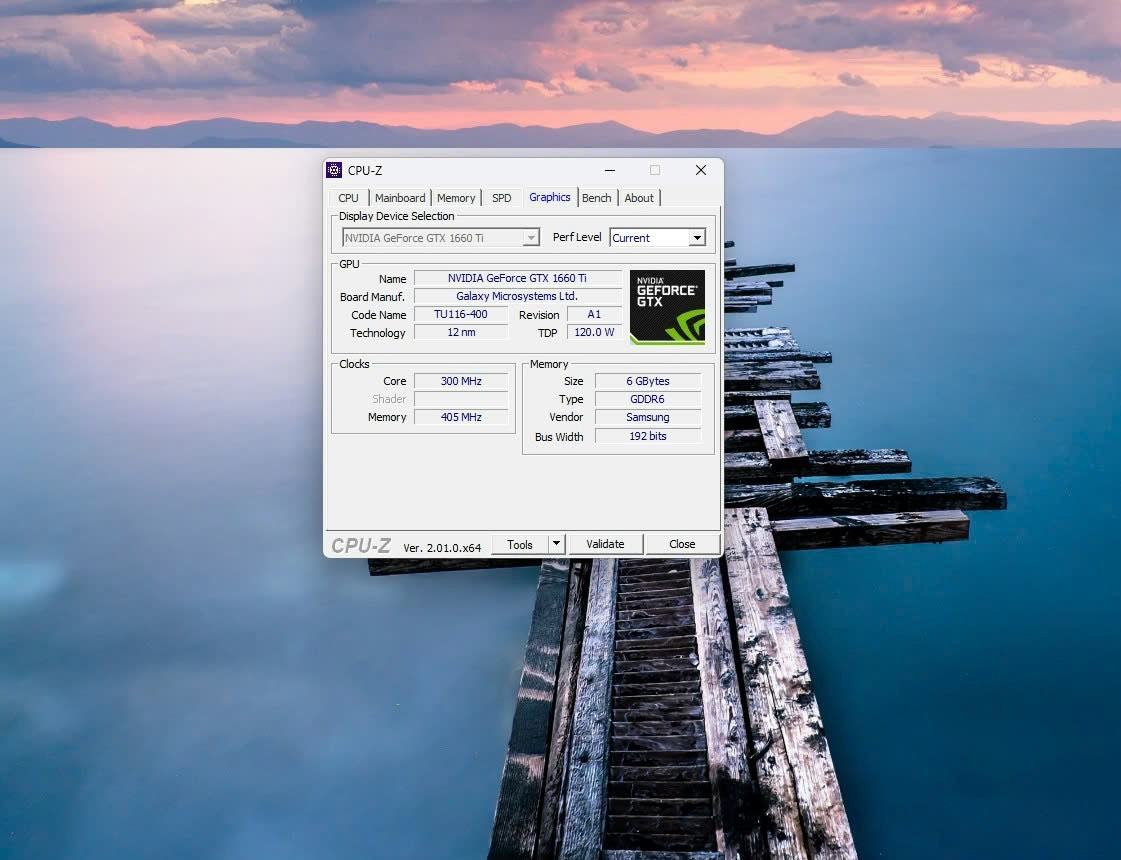Screen dimensions: 1121x860
Task: Minimize the CPU-Z window
Action: 610,170
